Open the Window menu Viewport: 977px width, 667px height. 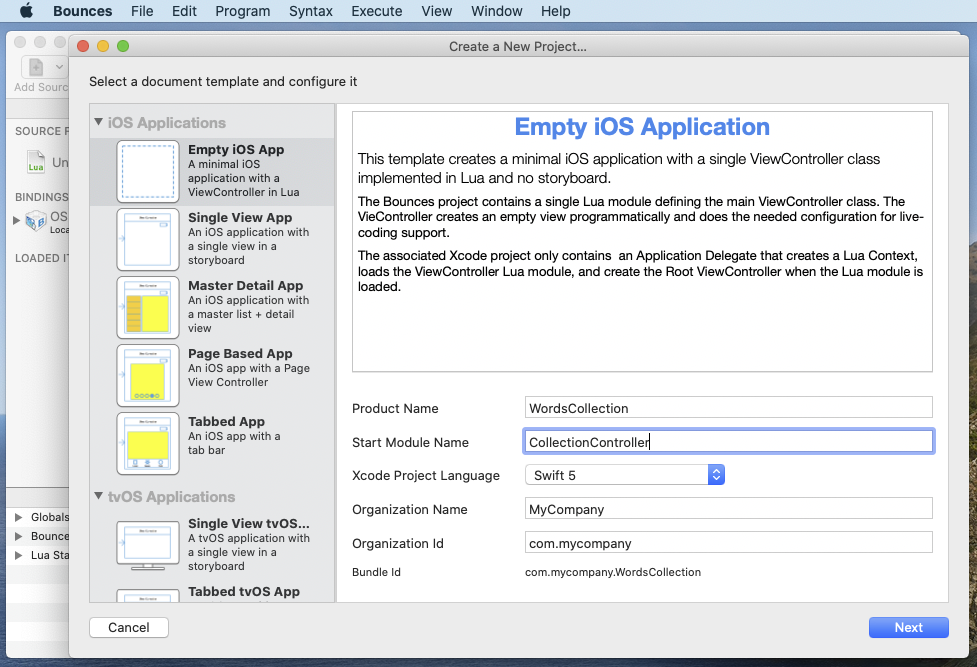coord(497,11)
